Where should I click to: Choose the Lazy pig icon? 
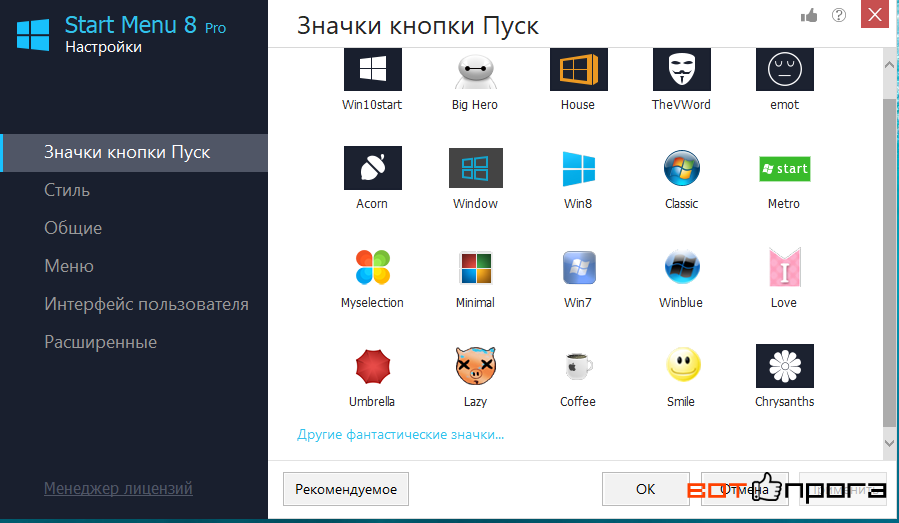475,365
